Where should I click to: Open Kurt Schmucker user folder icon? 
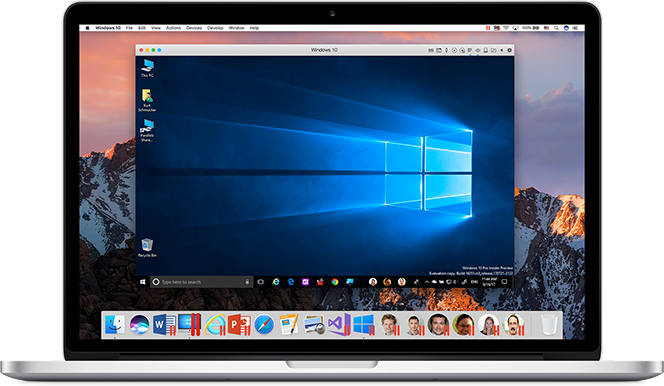point(147,100)
